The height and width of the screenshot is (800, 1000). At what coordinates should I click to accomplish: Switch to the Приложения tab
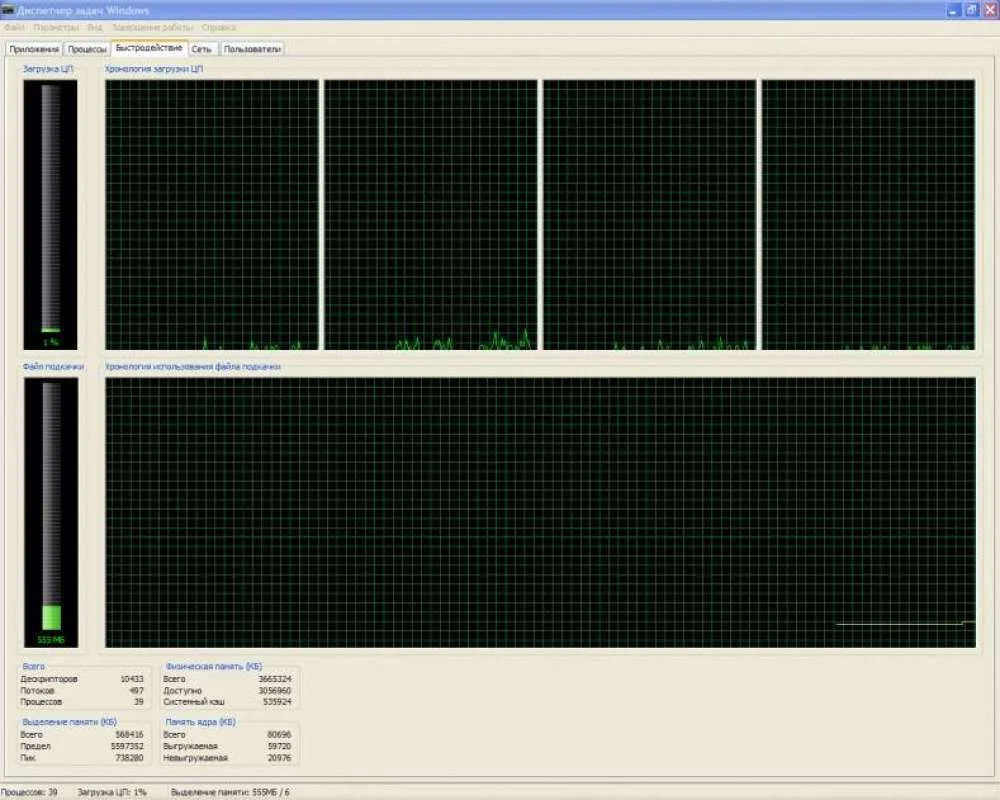(x=34, y=49)
